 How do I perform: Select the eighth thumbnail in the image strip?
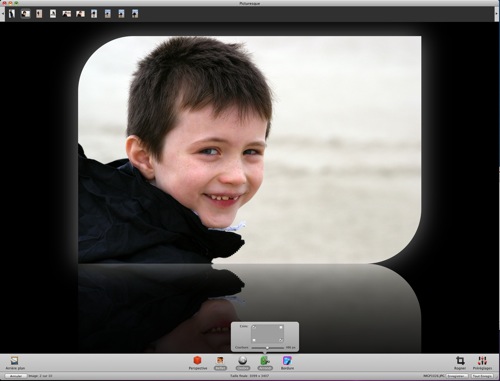click(x=108, y=14)
